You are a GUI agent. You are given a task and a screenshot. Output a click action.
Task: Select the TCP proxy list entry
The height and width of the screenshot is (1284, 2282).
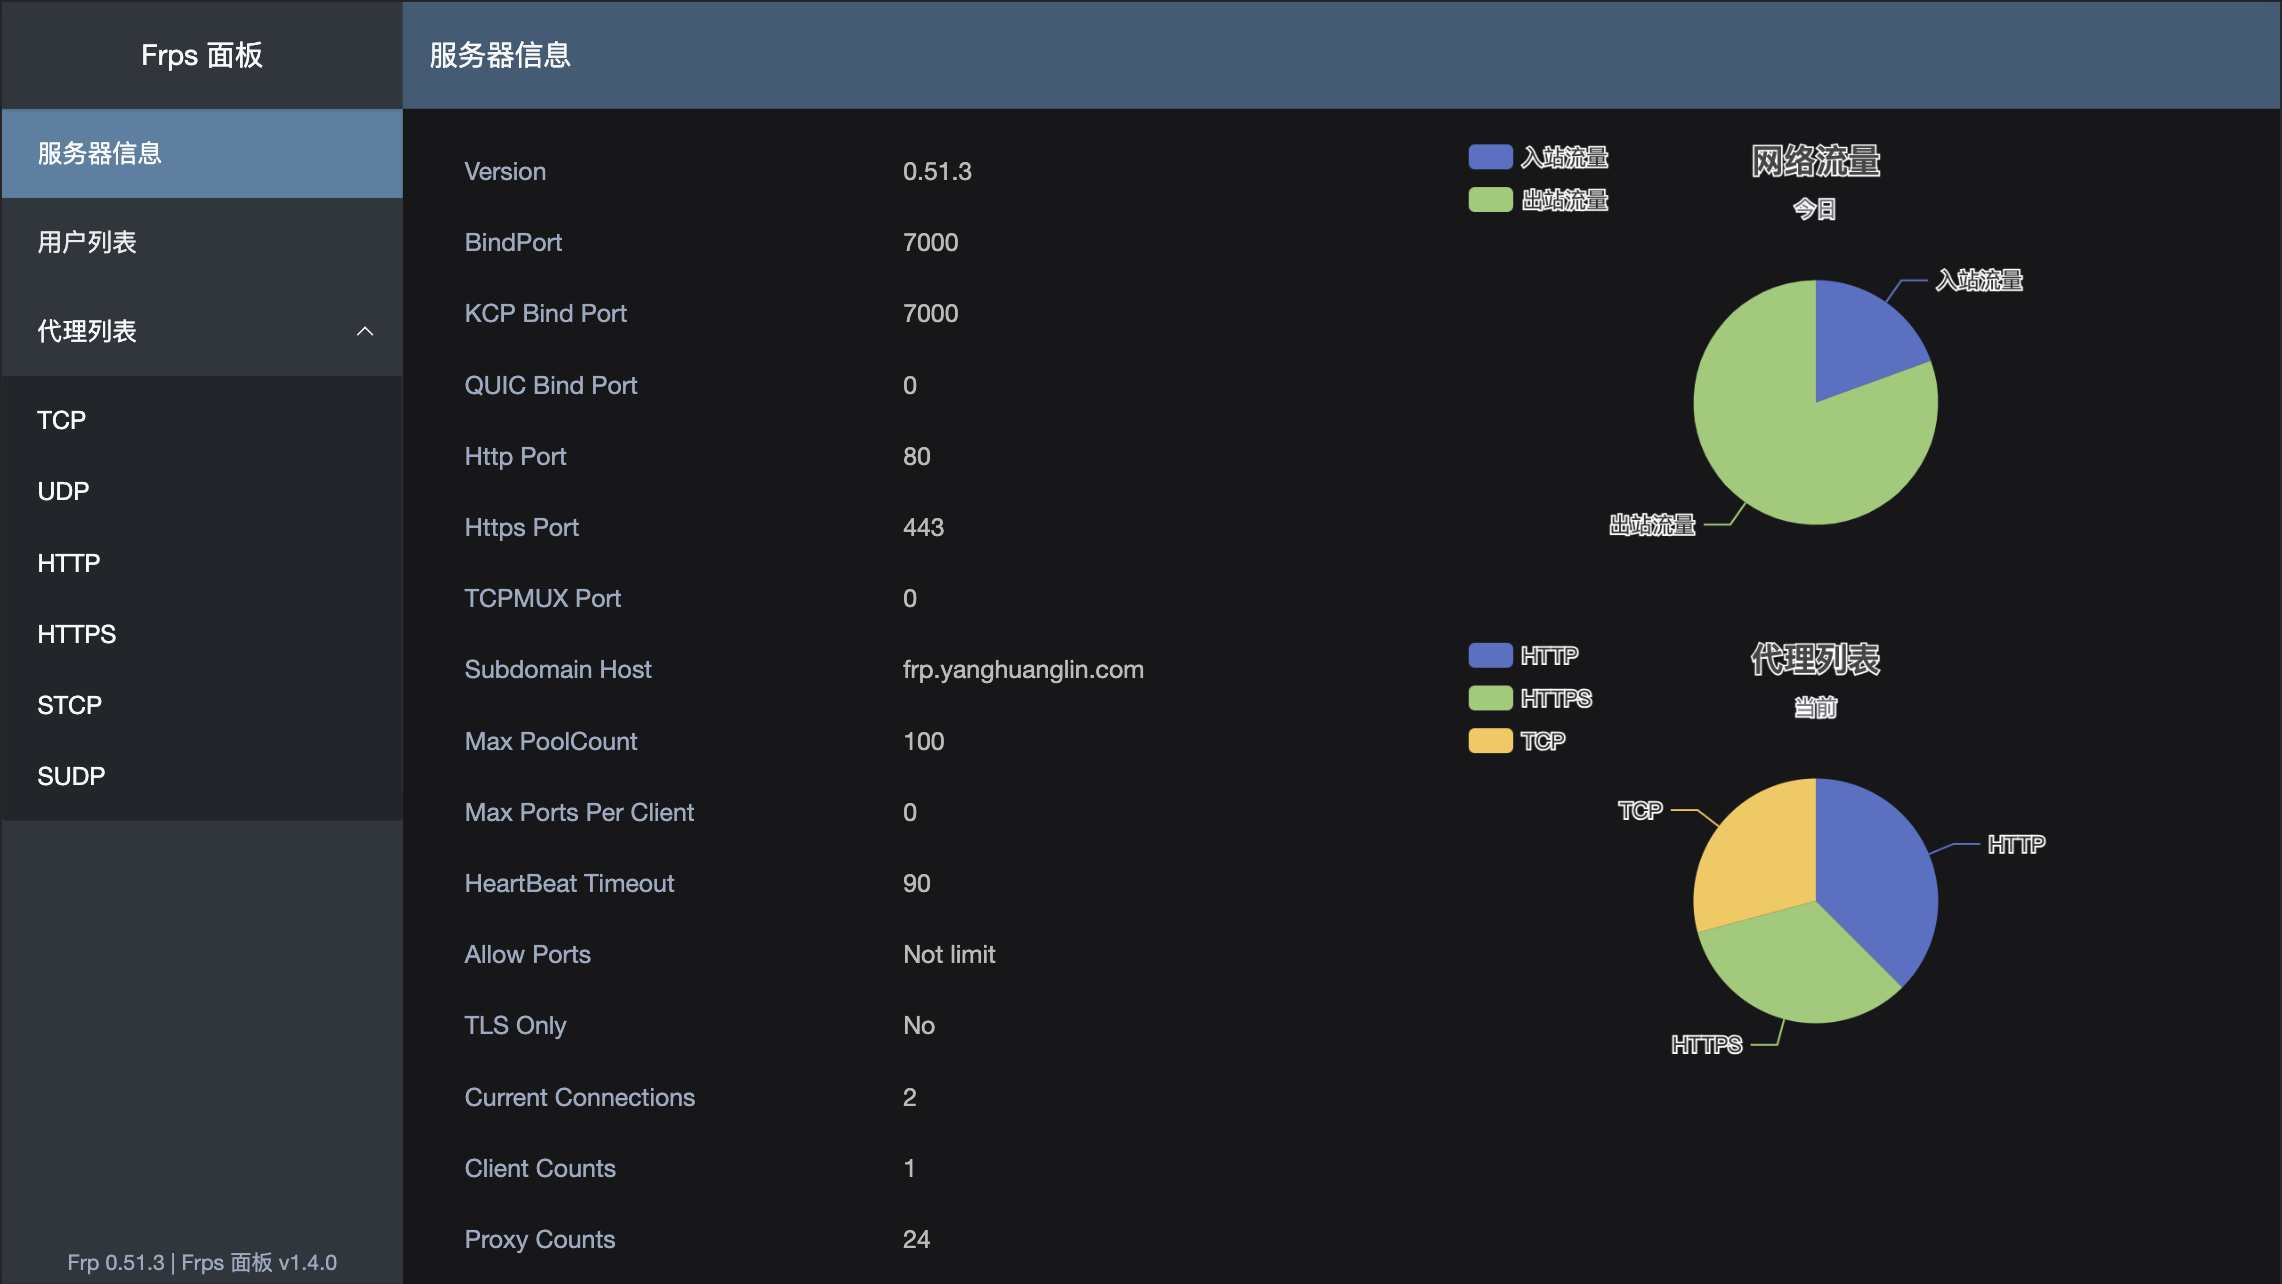click(62, 420)
